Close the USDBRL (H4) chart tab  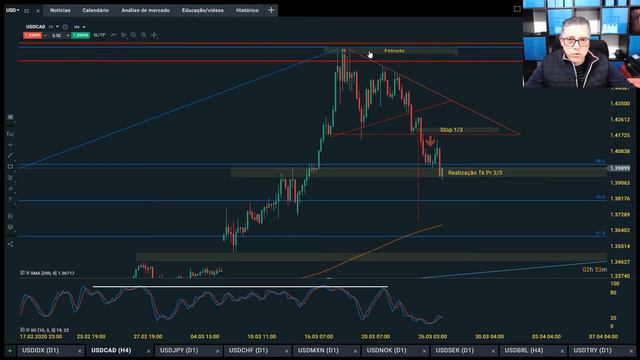click(562, 351)
